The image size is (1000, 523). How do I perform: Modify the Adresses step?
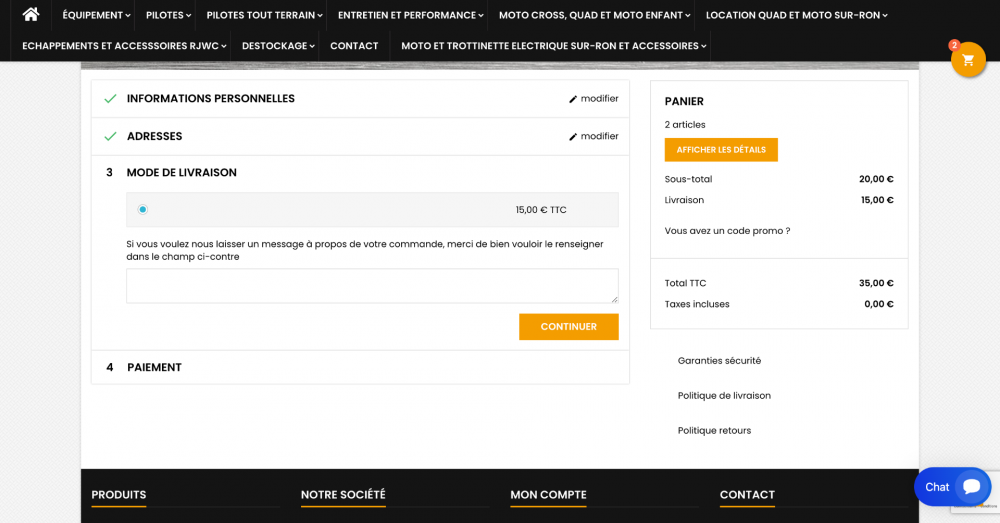pos(594,136)
